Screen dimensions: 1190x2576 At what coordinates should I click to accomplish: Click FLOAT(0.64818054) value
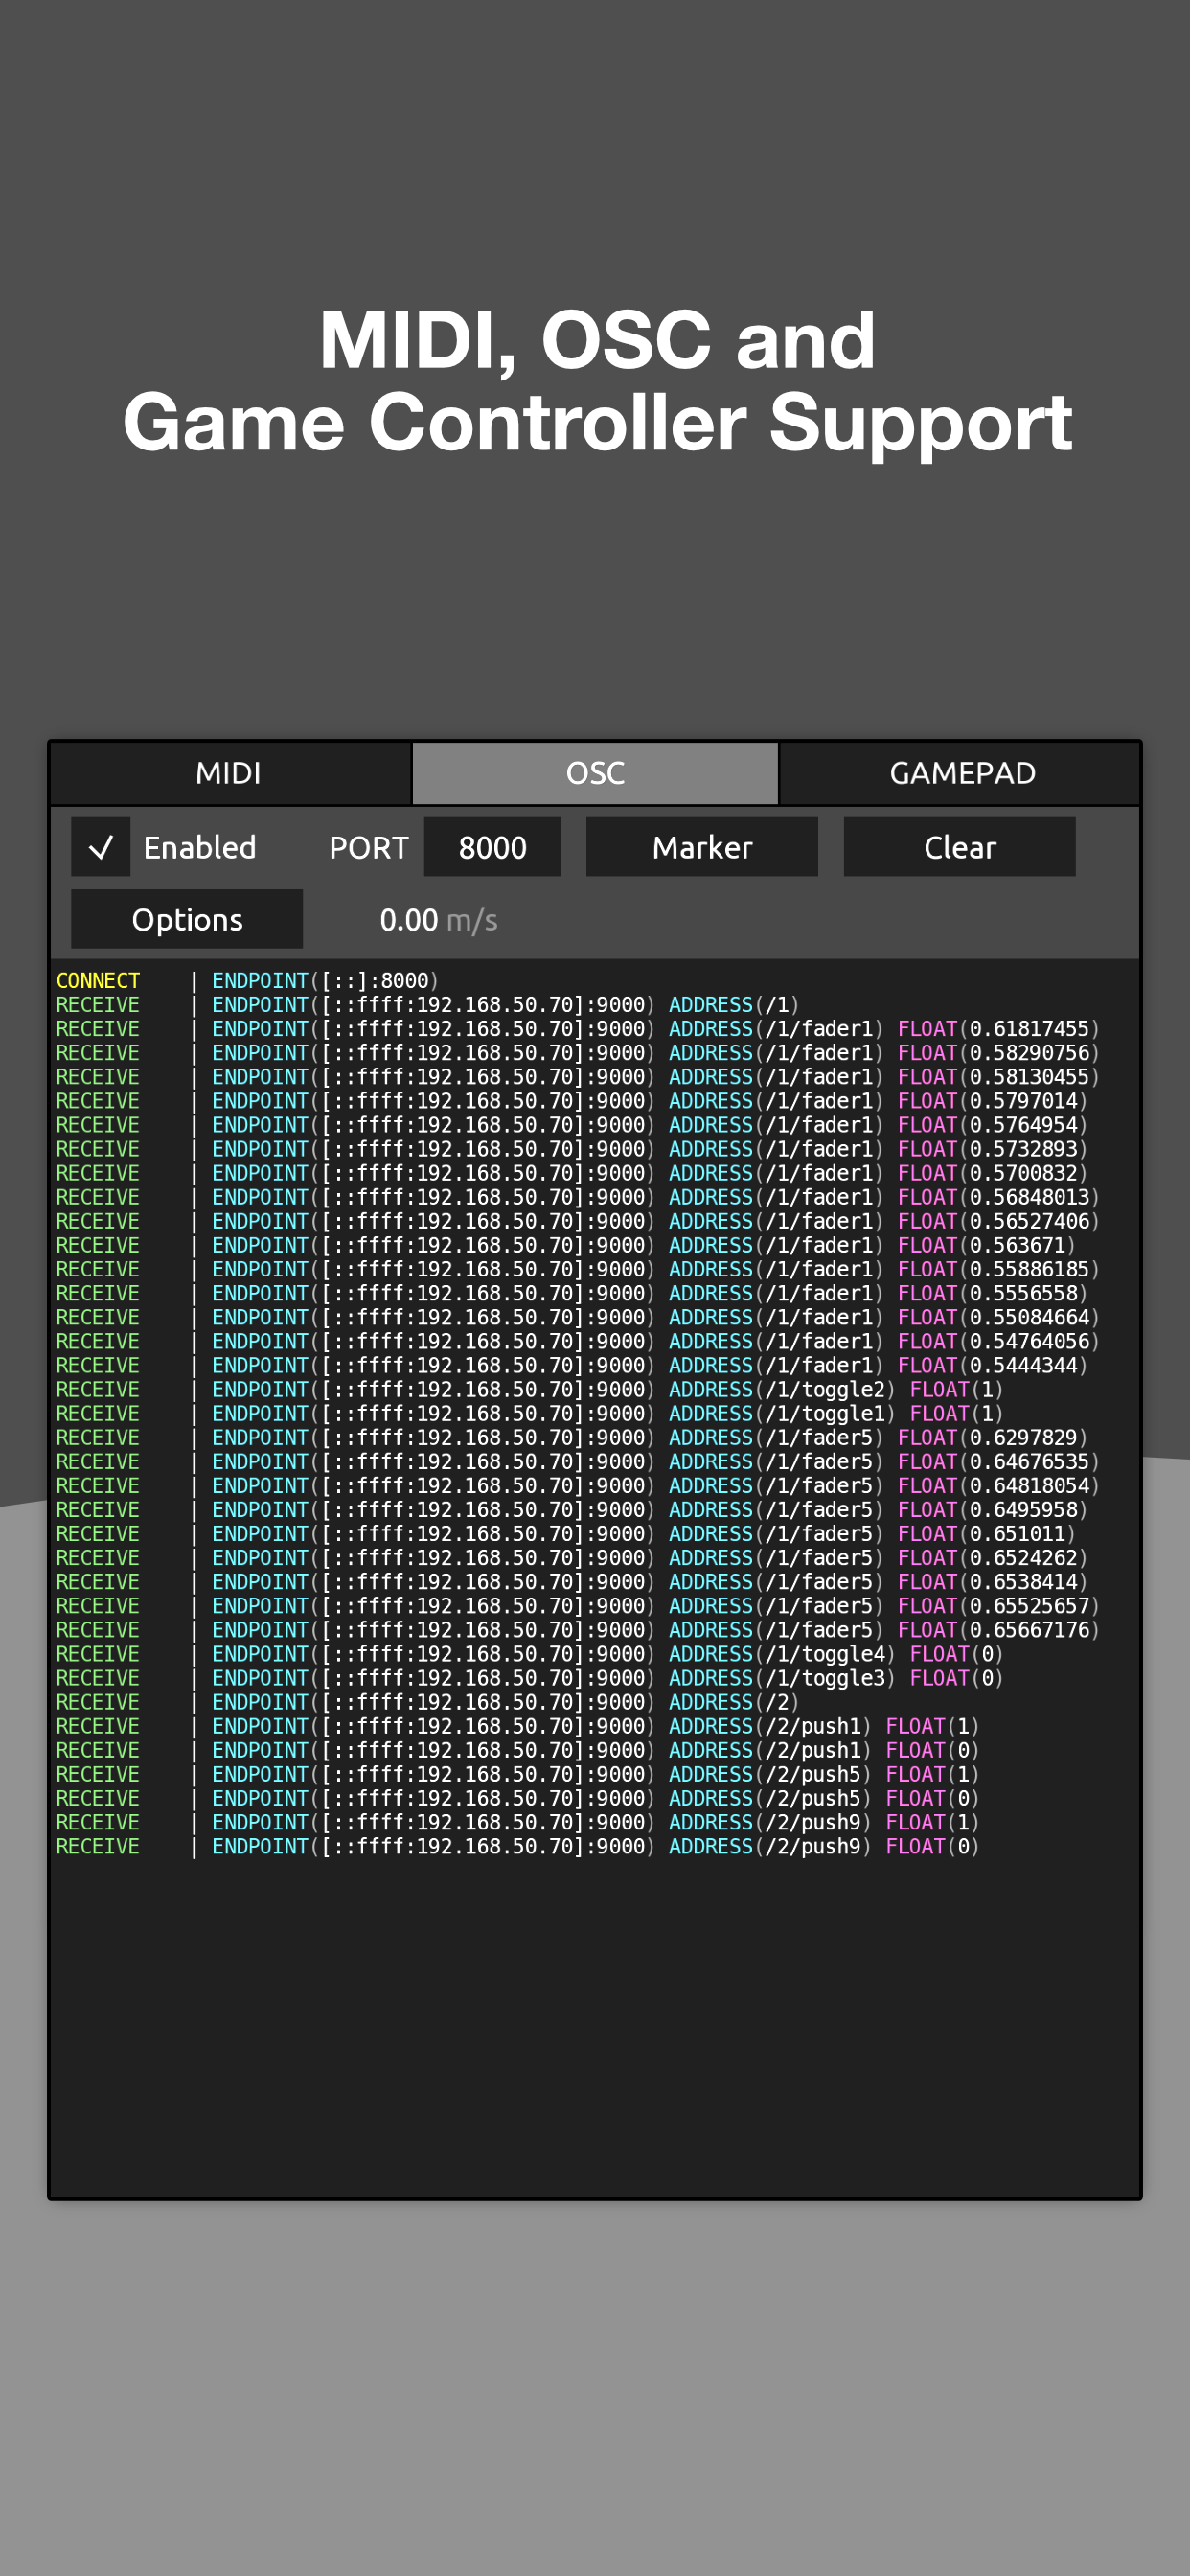pyautogui.click(x=998, y=1485)
